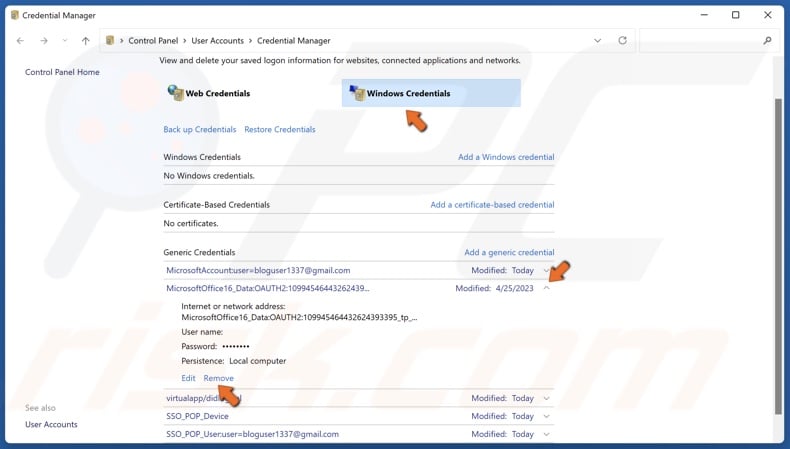The image size is (790, 449).
Task: Click the MicrosoftOffice16_Data:OAUTH2 credential entry
Action: pos(268,288)
